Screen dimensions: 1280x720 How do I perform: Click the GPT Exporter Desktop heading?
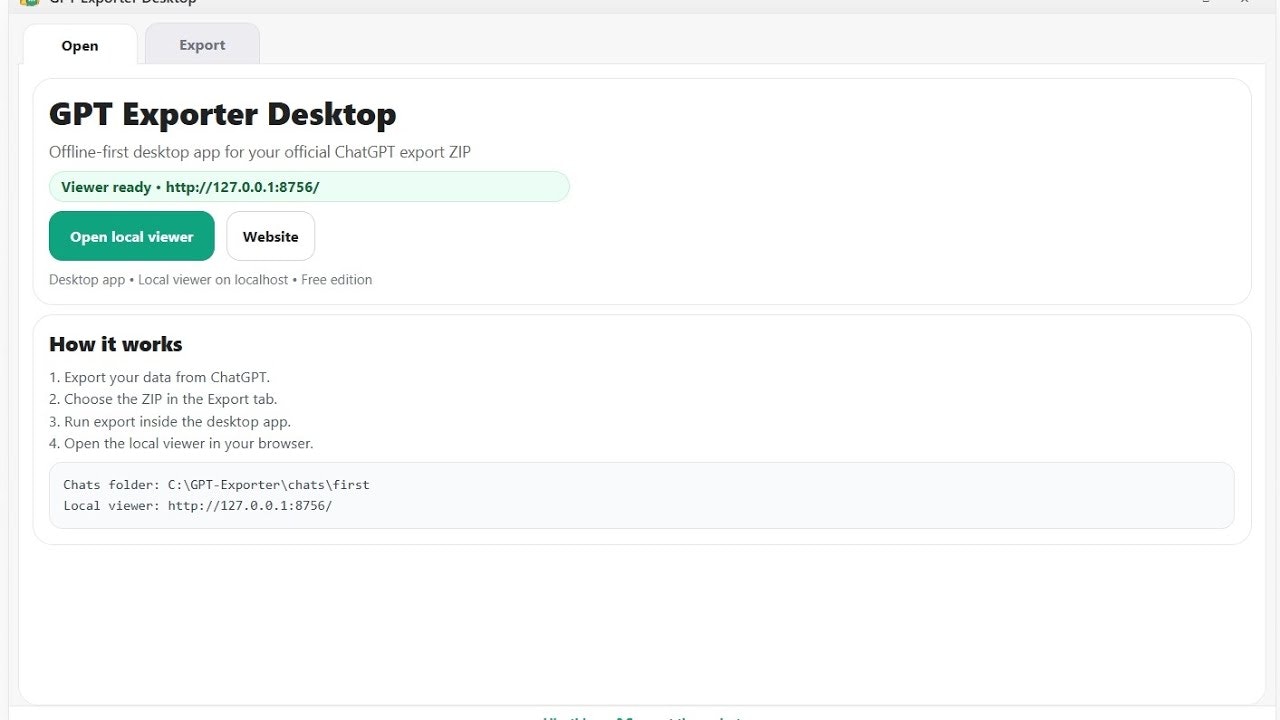click(x=223, y=114)
